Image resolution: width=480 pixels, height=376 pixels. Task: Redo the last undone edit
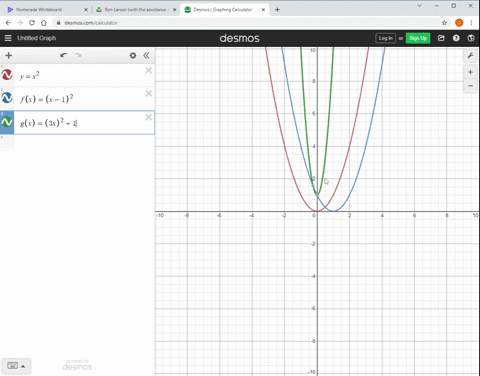coord(78,55)
